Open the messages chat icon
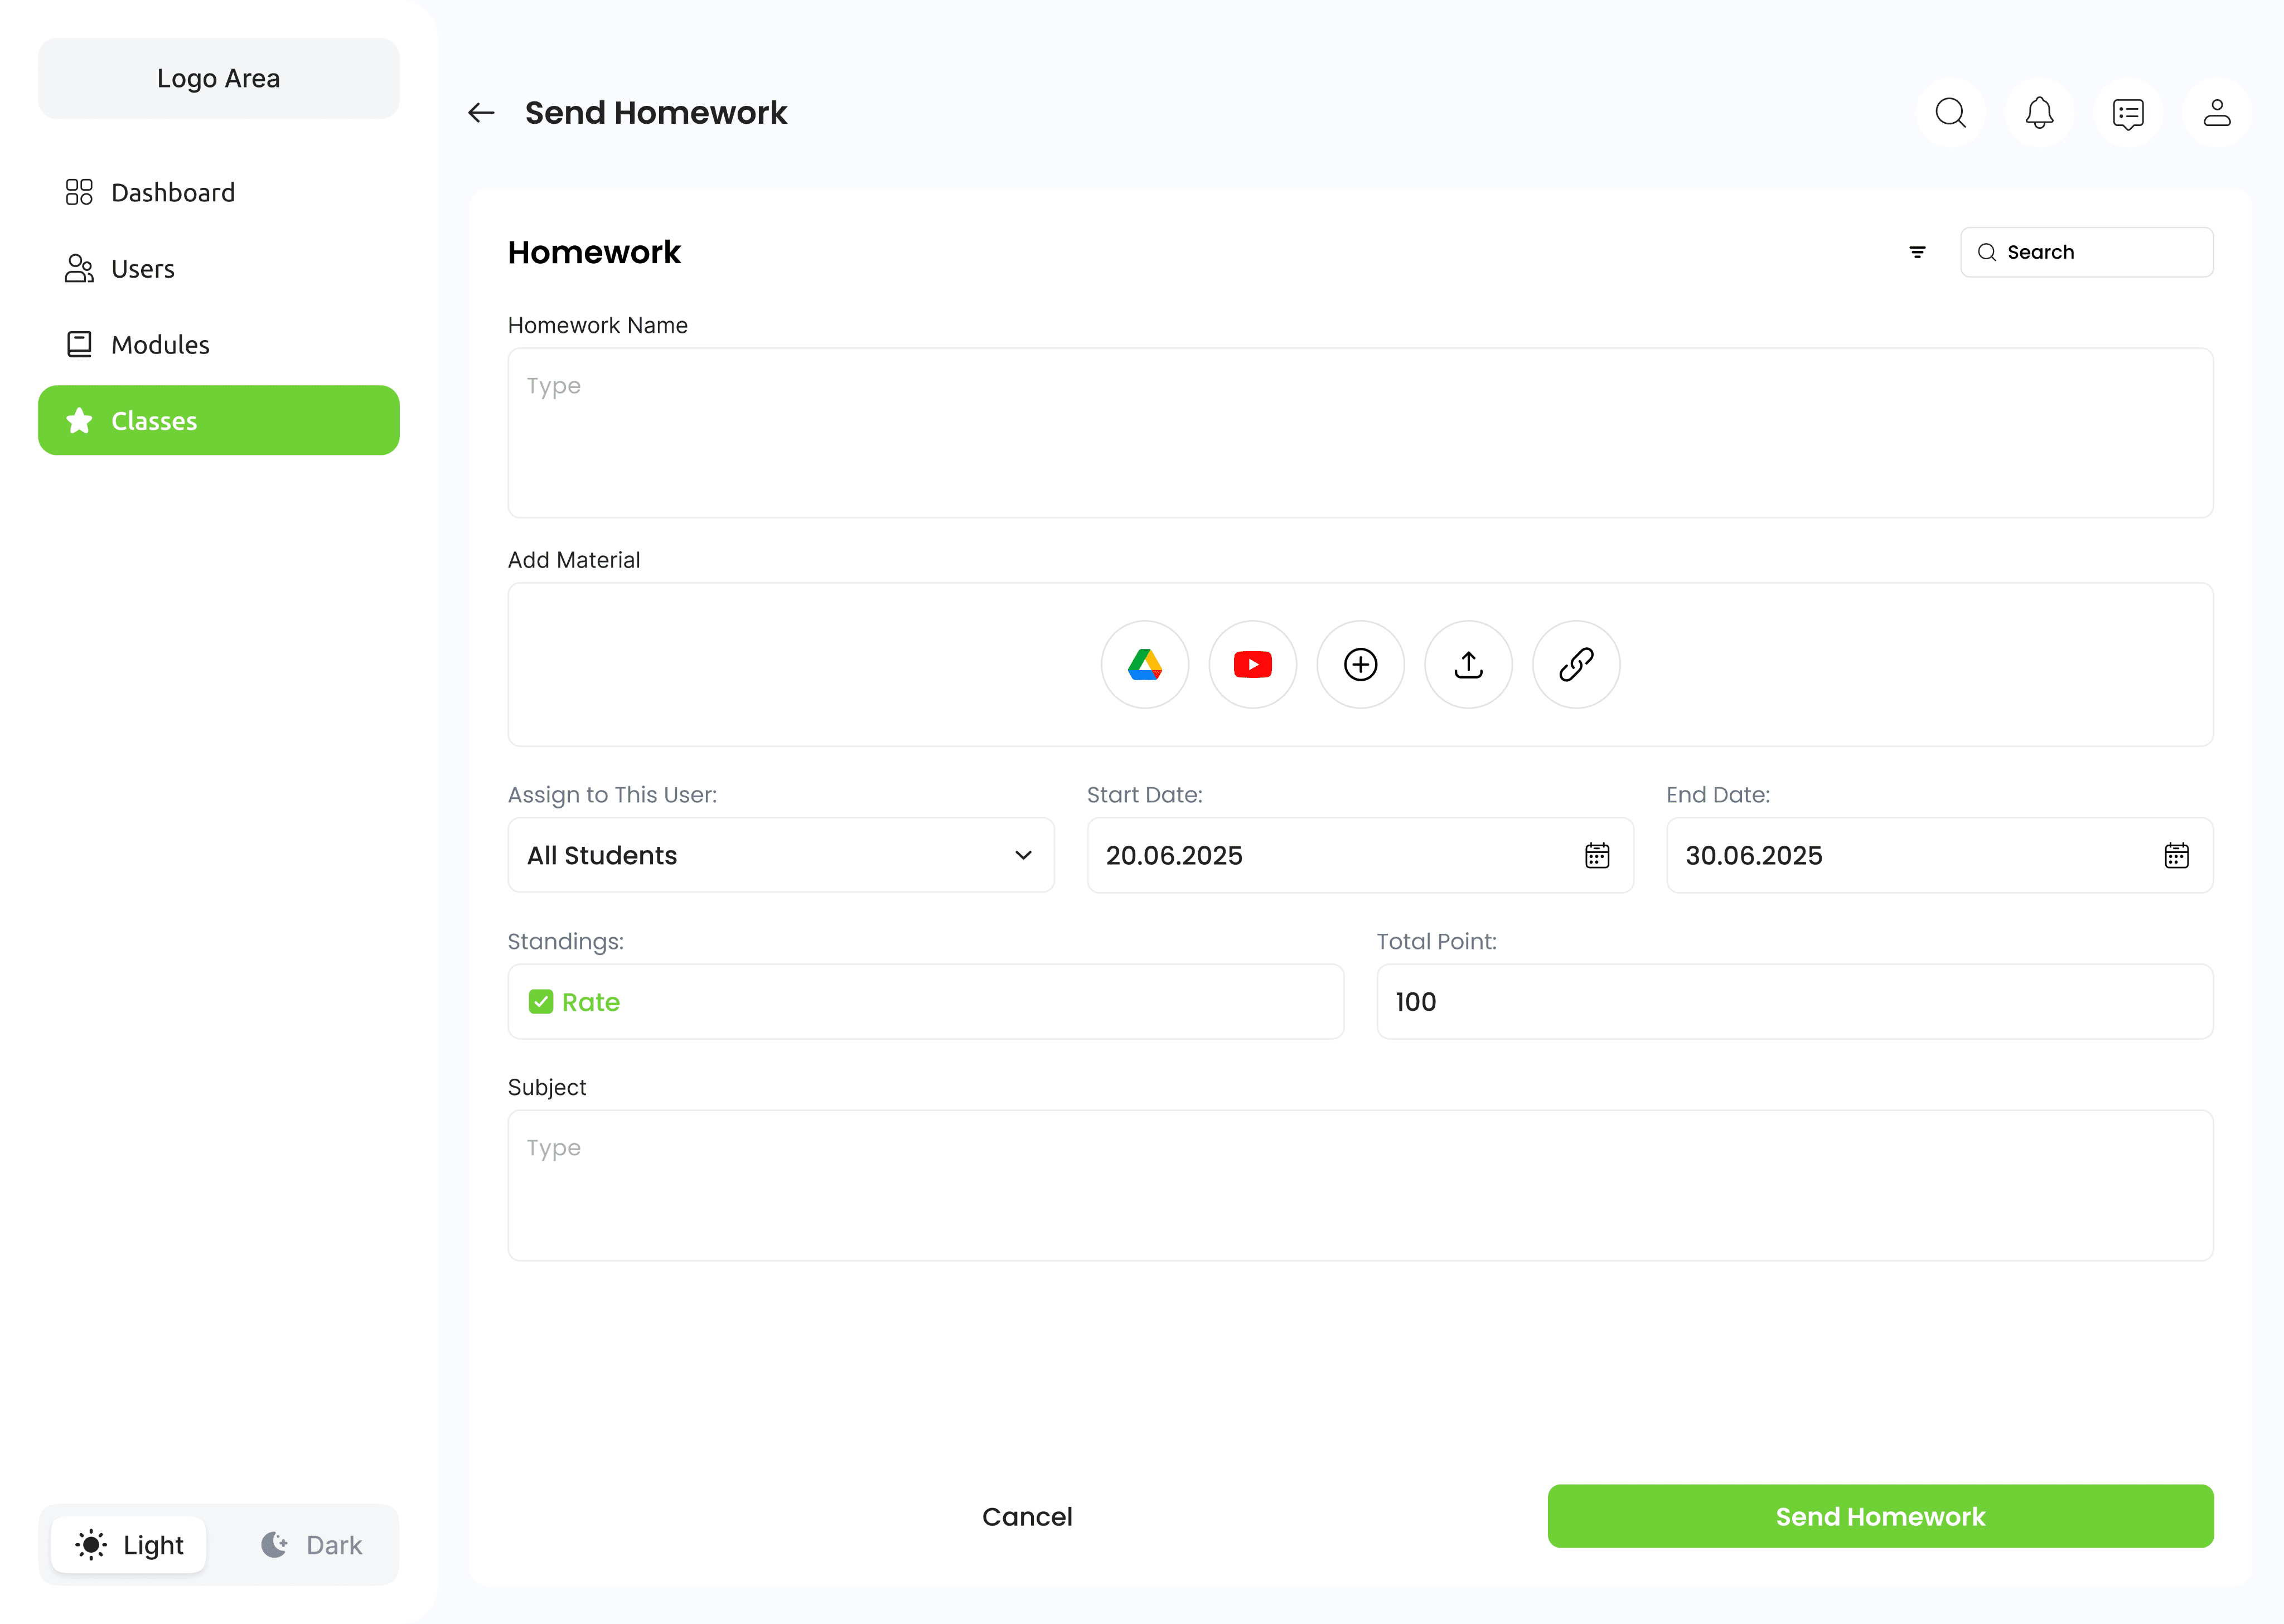 coord(2128,113)
